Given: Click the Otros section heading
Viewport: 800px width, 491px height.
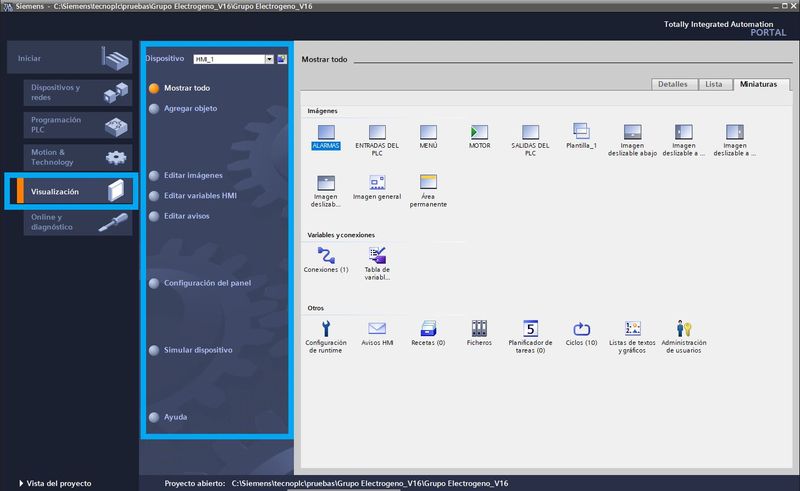Looking at the screenshot, I should (315, 308).
